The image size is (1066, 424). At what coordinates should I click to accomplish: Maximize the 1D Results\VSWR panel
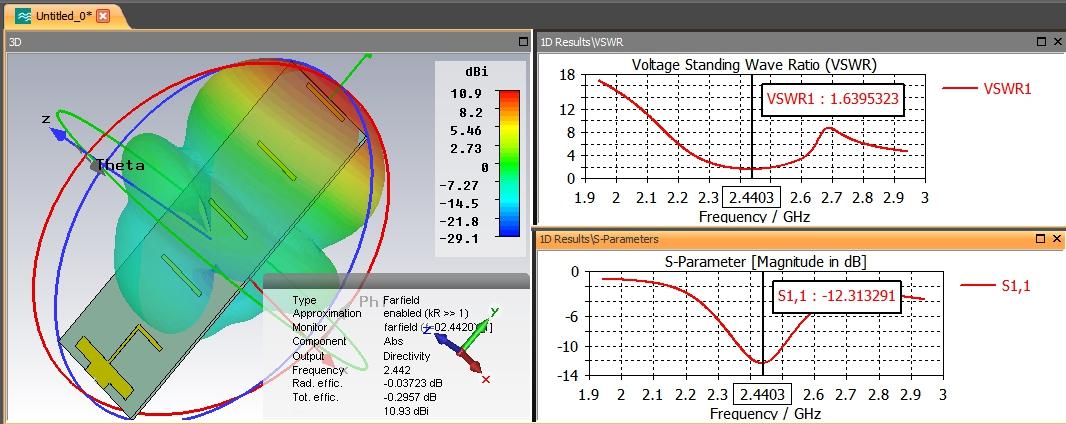pyautogui.click(x=1042, y=41)
